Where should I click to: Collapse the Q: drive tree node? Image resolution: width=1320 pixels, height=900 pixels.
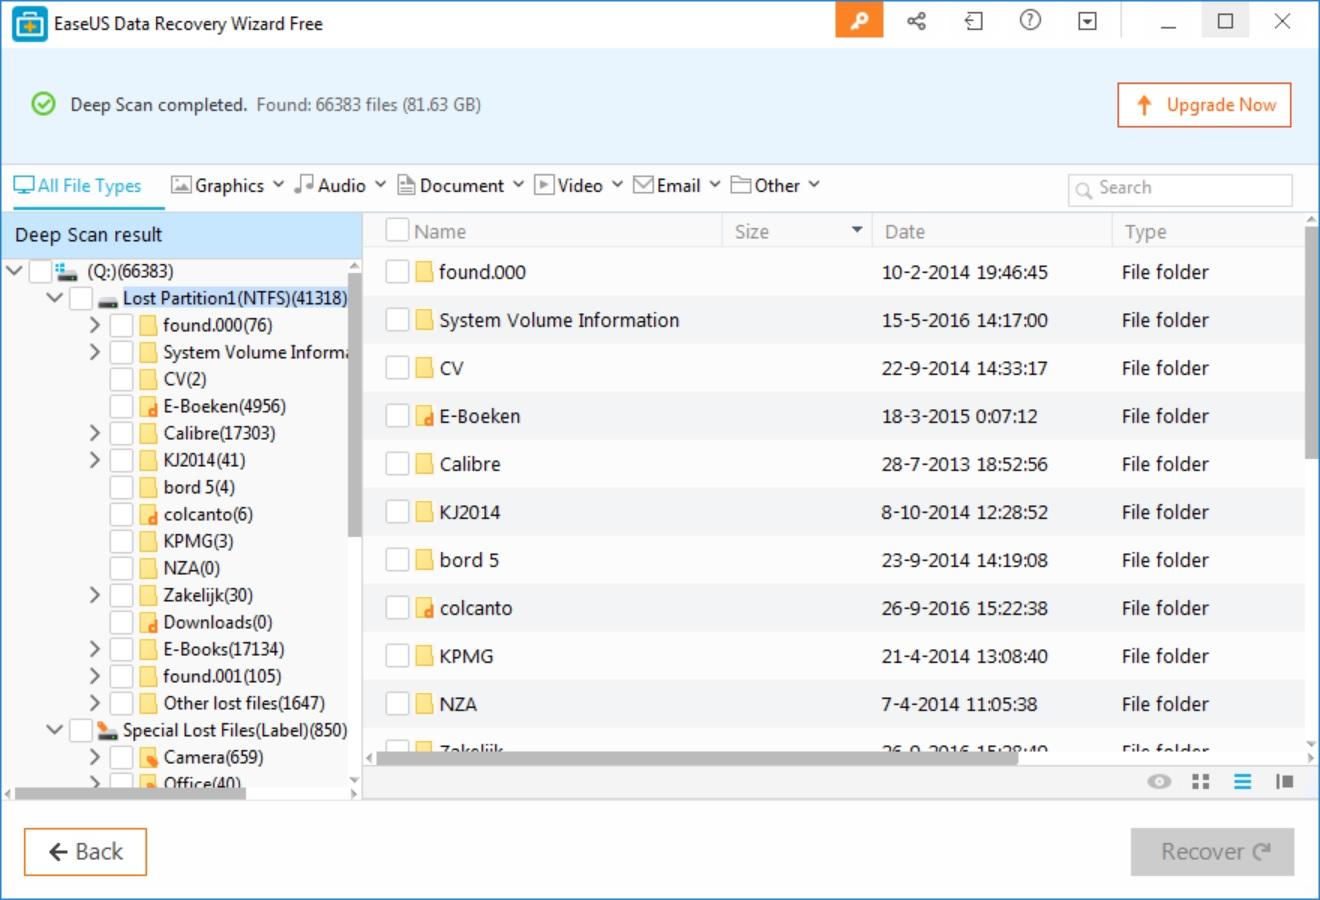pyautogui.click(x=14, y=270)
